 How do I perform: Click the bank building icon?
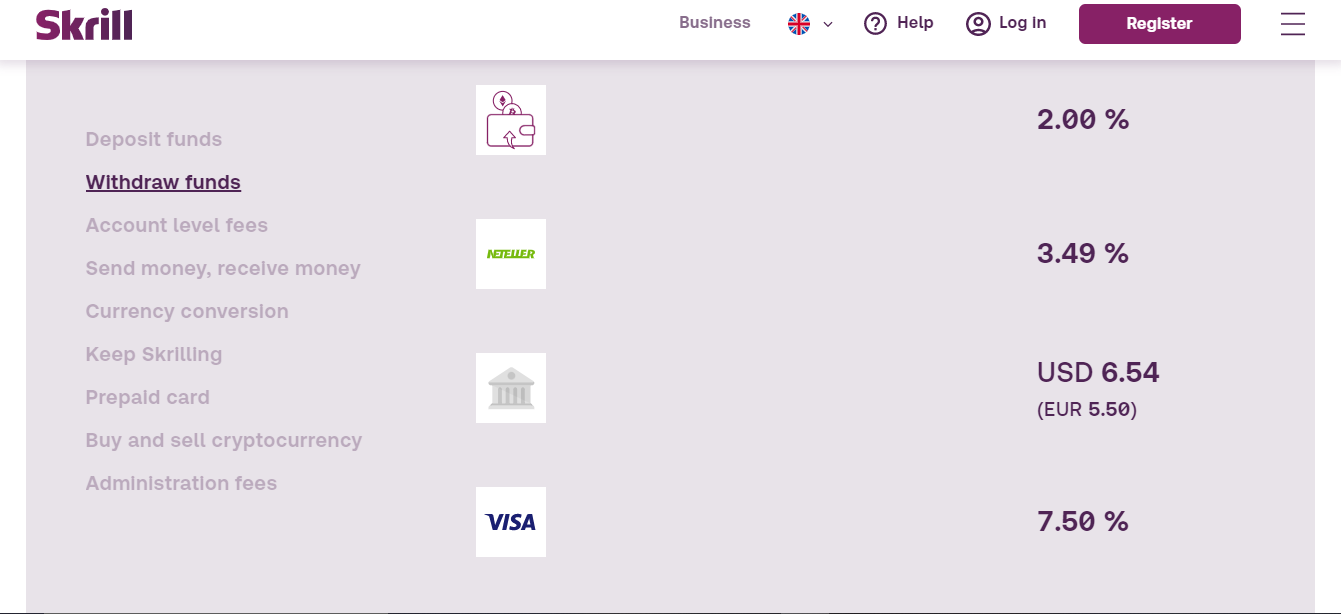point(511,388)
